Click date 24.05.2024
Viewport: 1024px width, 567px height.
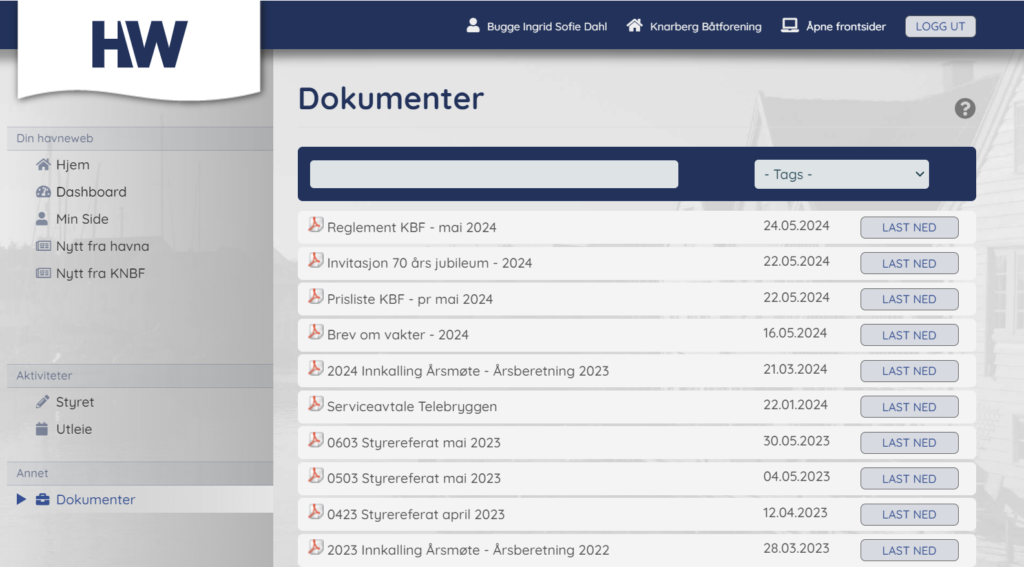coord(796,226)
